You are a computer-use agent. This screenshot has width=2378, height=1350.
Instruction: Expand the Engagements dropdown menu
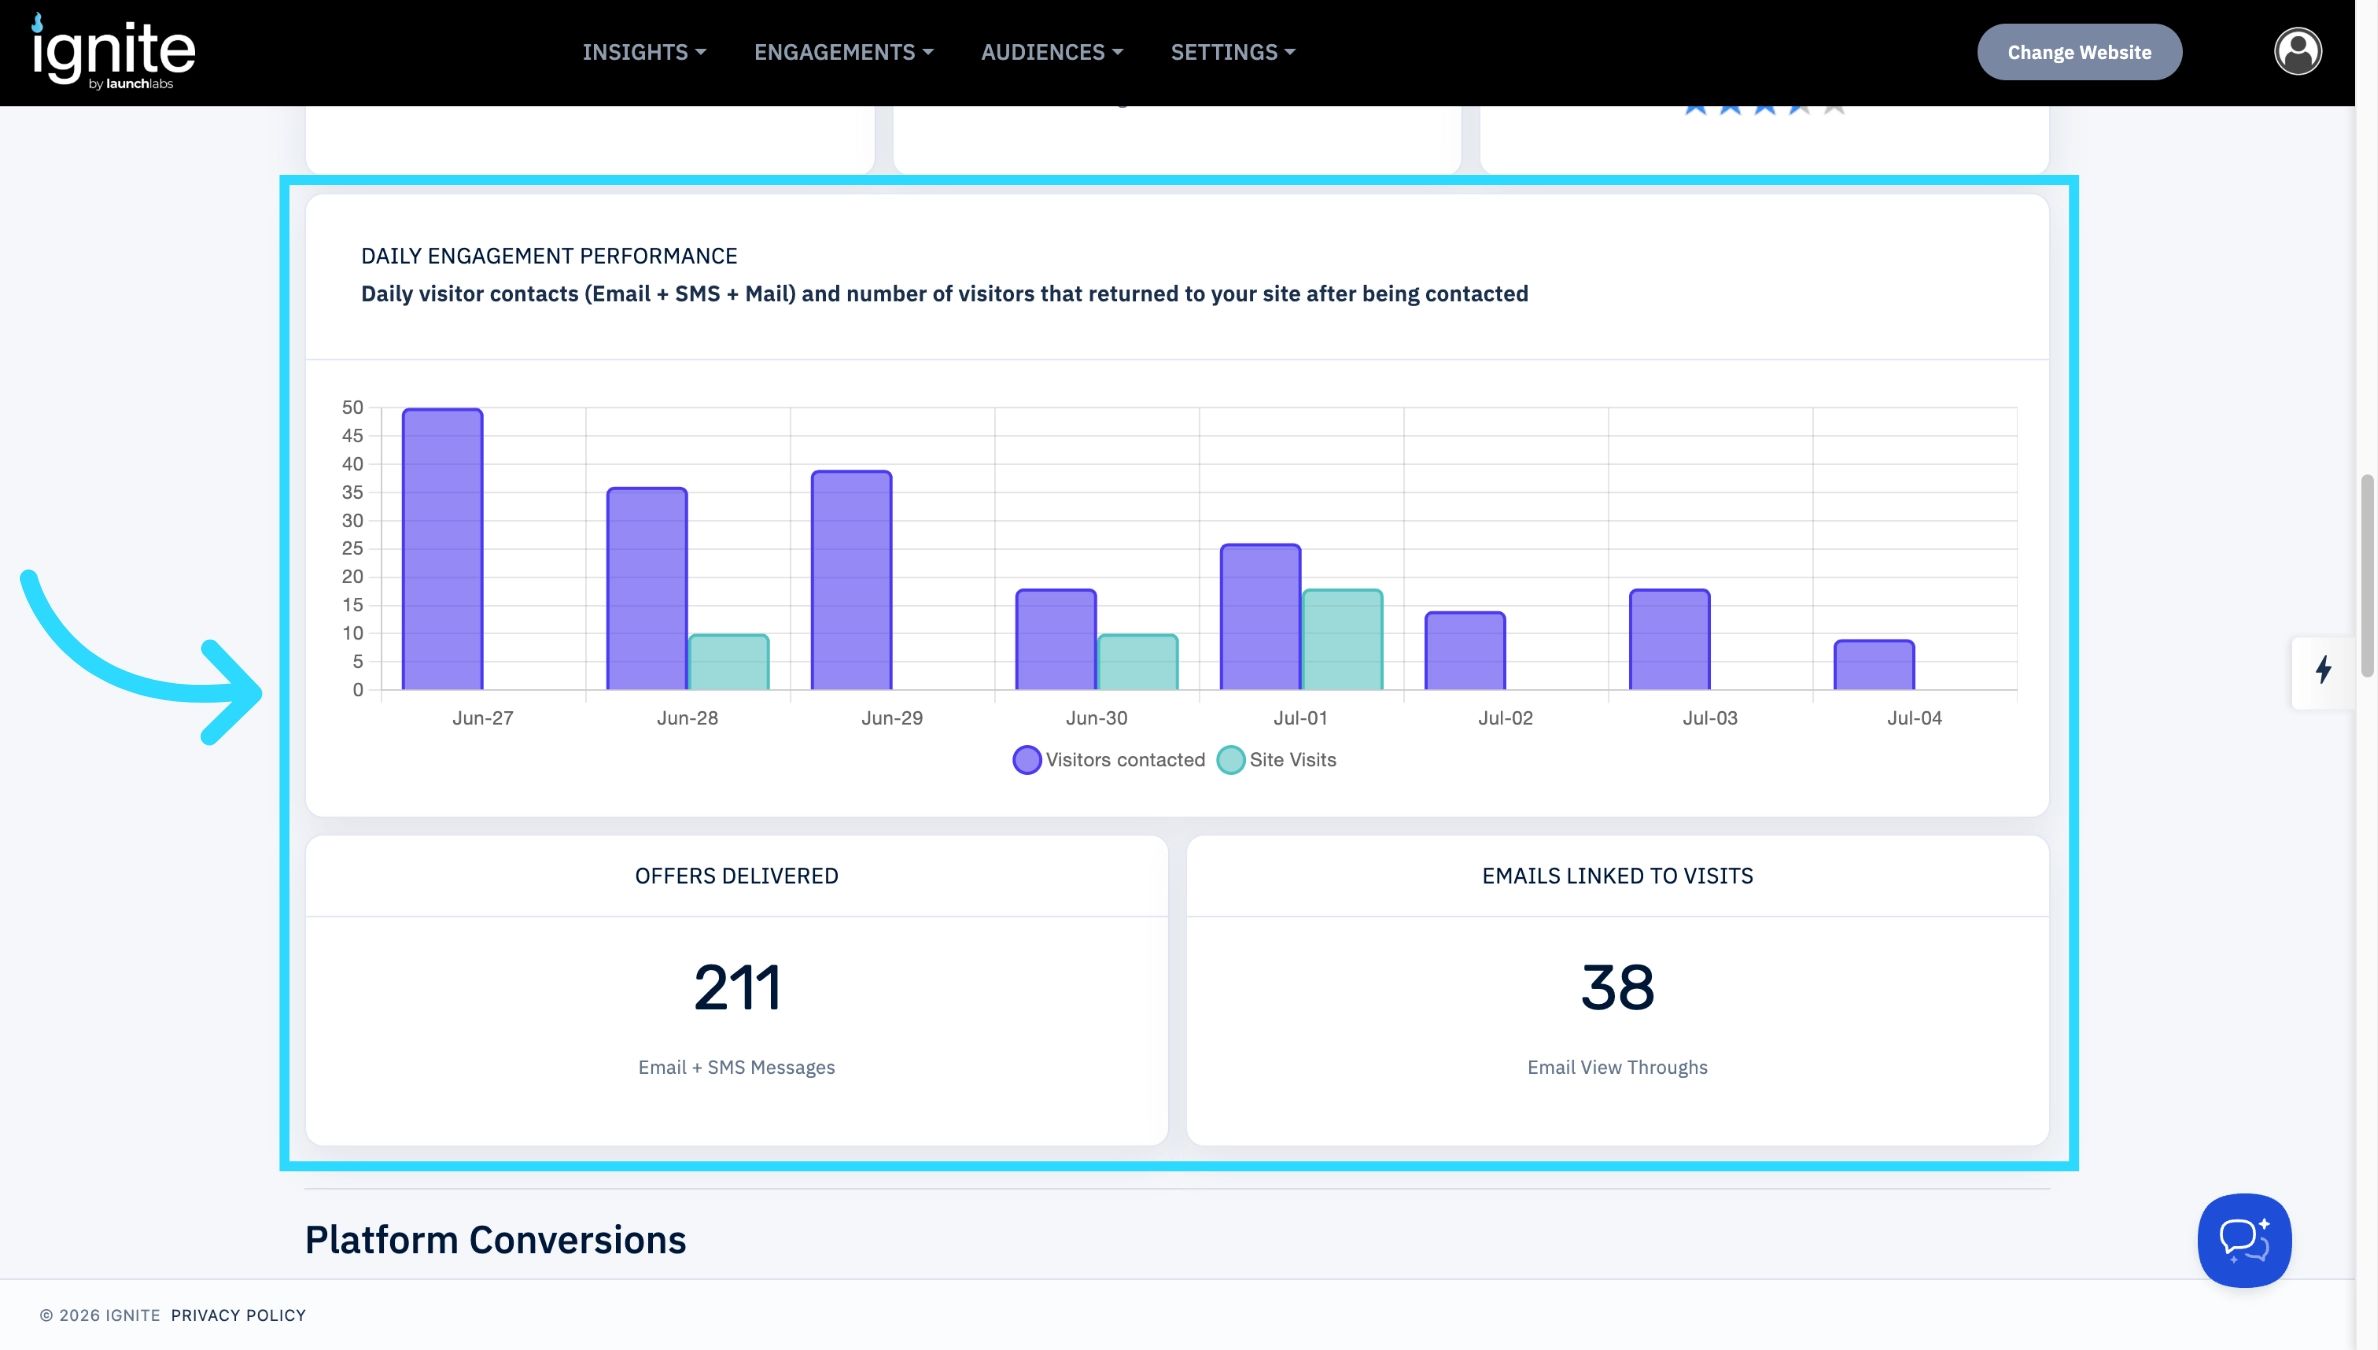843,52
